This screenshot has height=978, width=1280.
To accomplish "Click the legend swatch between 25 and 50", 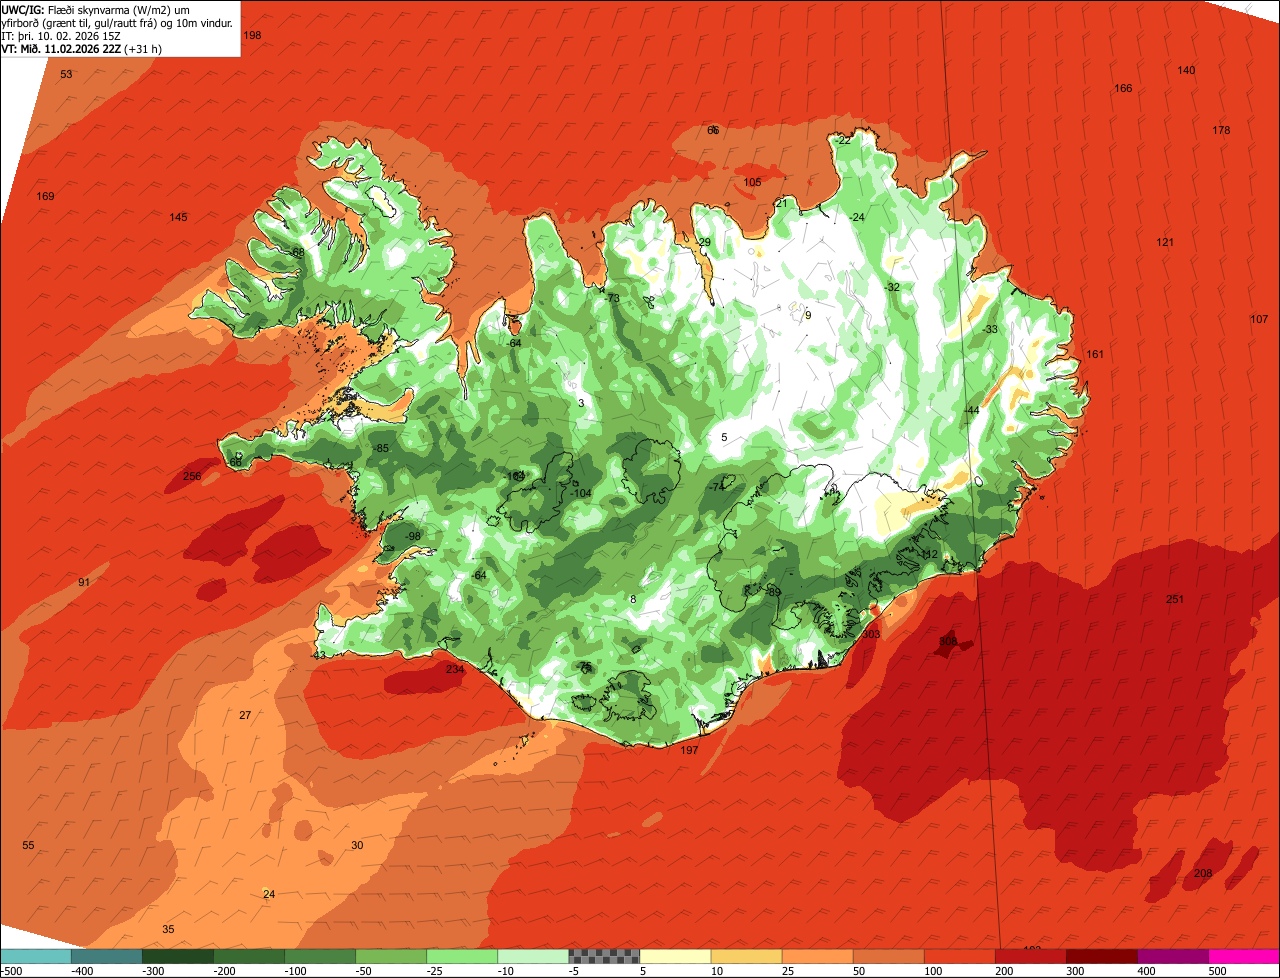I will [817, 956].
